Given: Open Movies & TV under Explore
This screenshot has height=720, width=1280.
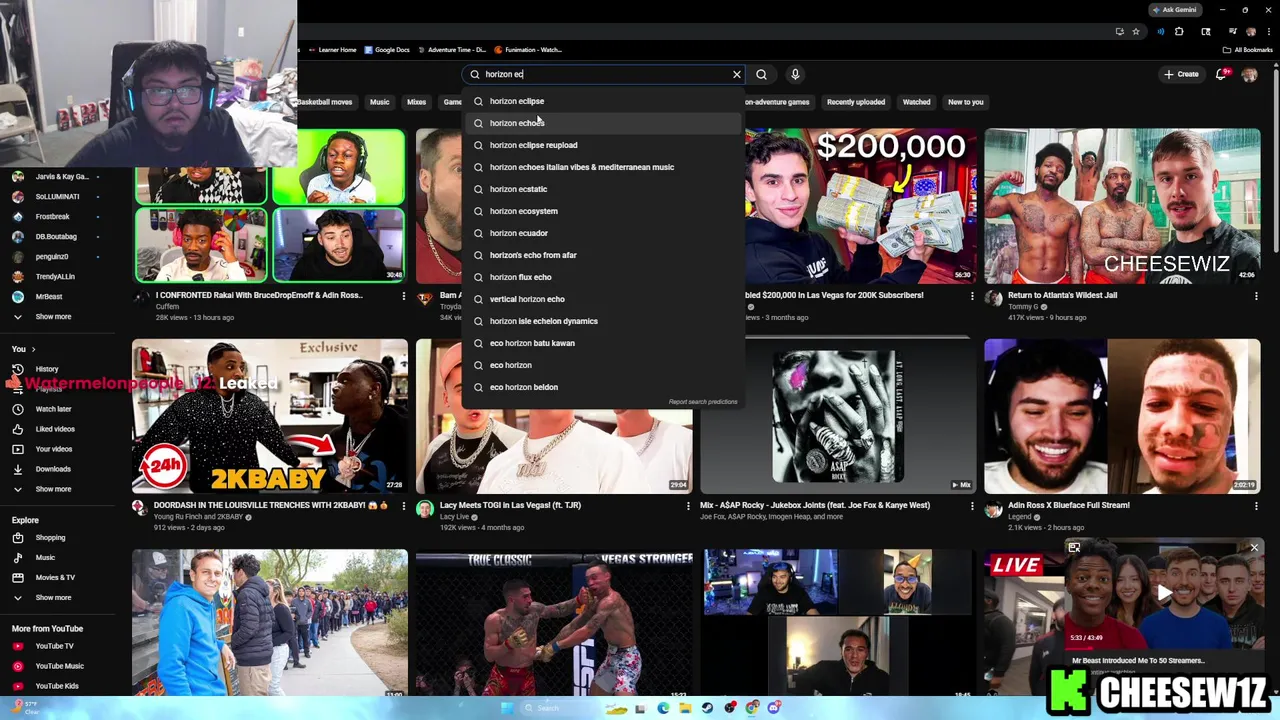Looking at the screenshot, I should pyautogui.click(x=55, y=577).
